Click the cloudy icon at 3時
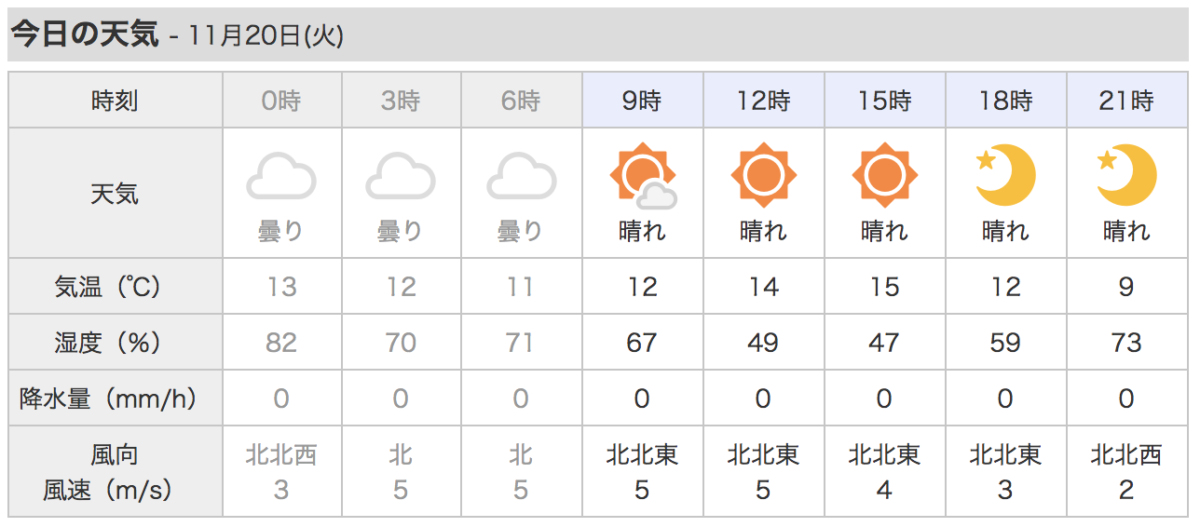 [x=401, y=178]
